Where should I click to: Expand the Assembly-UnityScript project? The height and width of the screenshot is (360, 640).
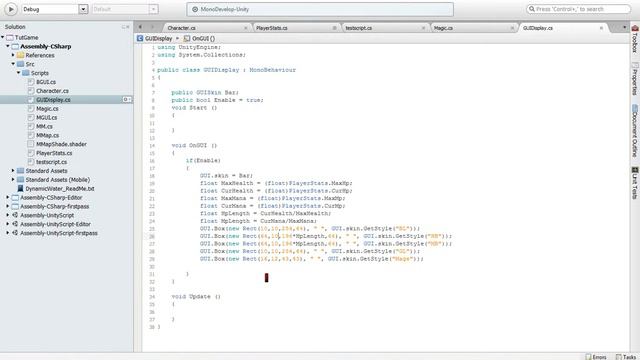(8, 215)
